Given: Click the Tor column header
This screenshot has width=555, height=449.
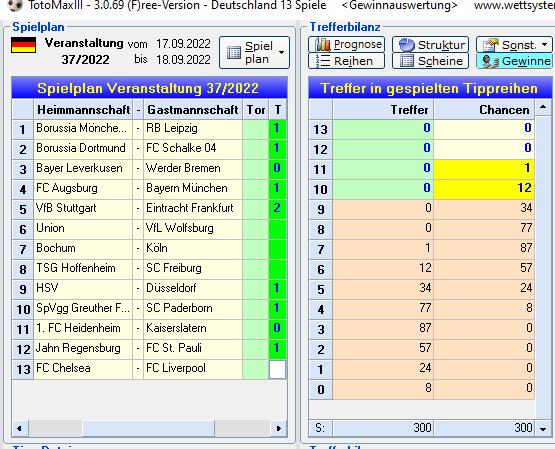Looking at the screenshot, I should (256, 110).
